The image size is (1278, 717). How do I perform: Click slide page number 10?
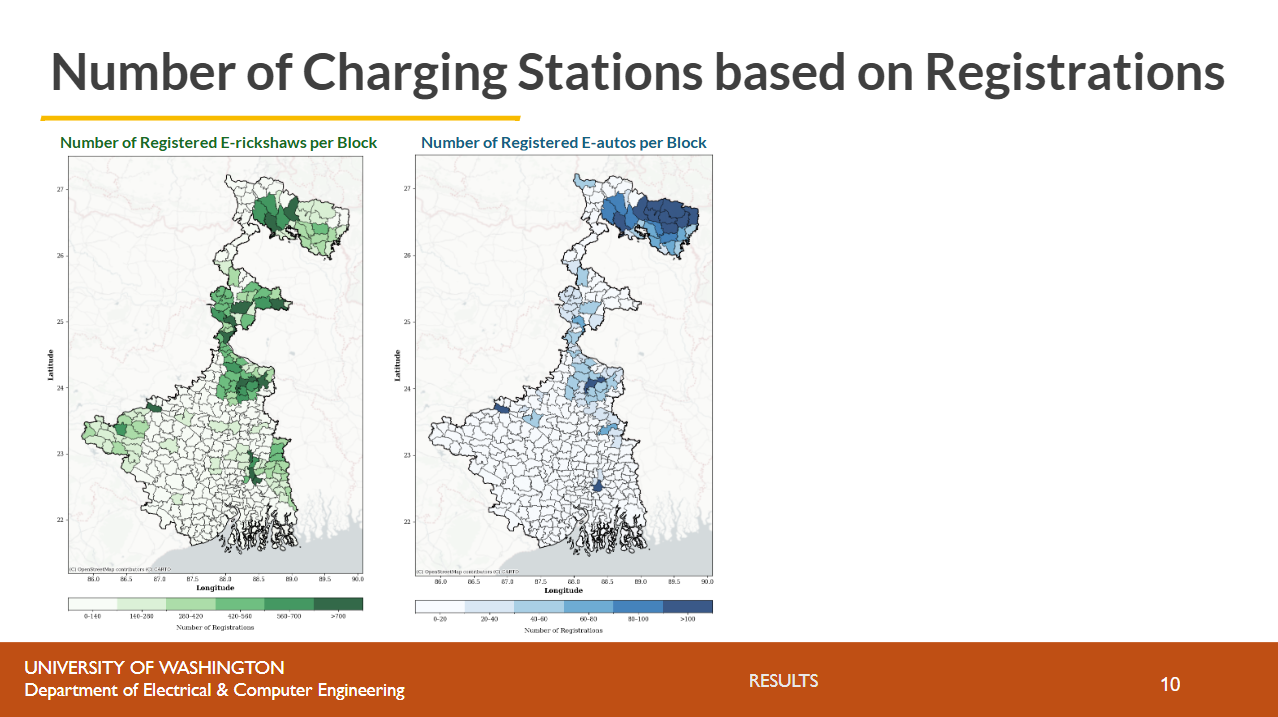[x=1170, y=685]
